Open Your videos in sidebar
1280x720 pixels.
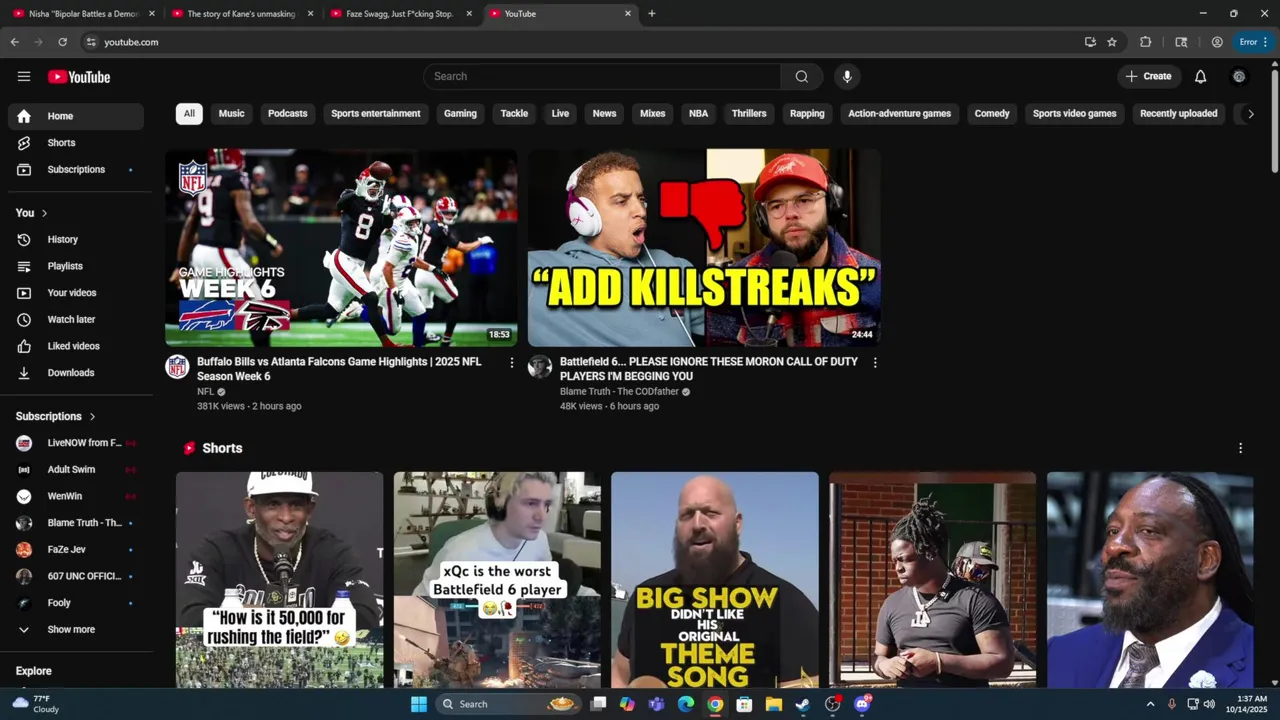pos(76,293)
